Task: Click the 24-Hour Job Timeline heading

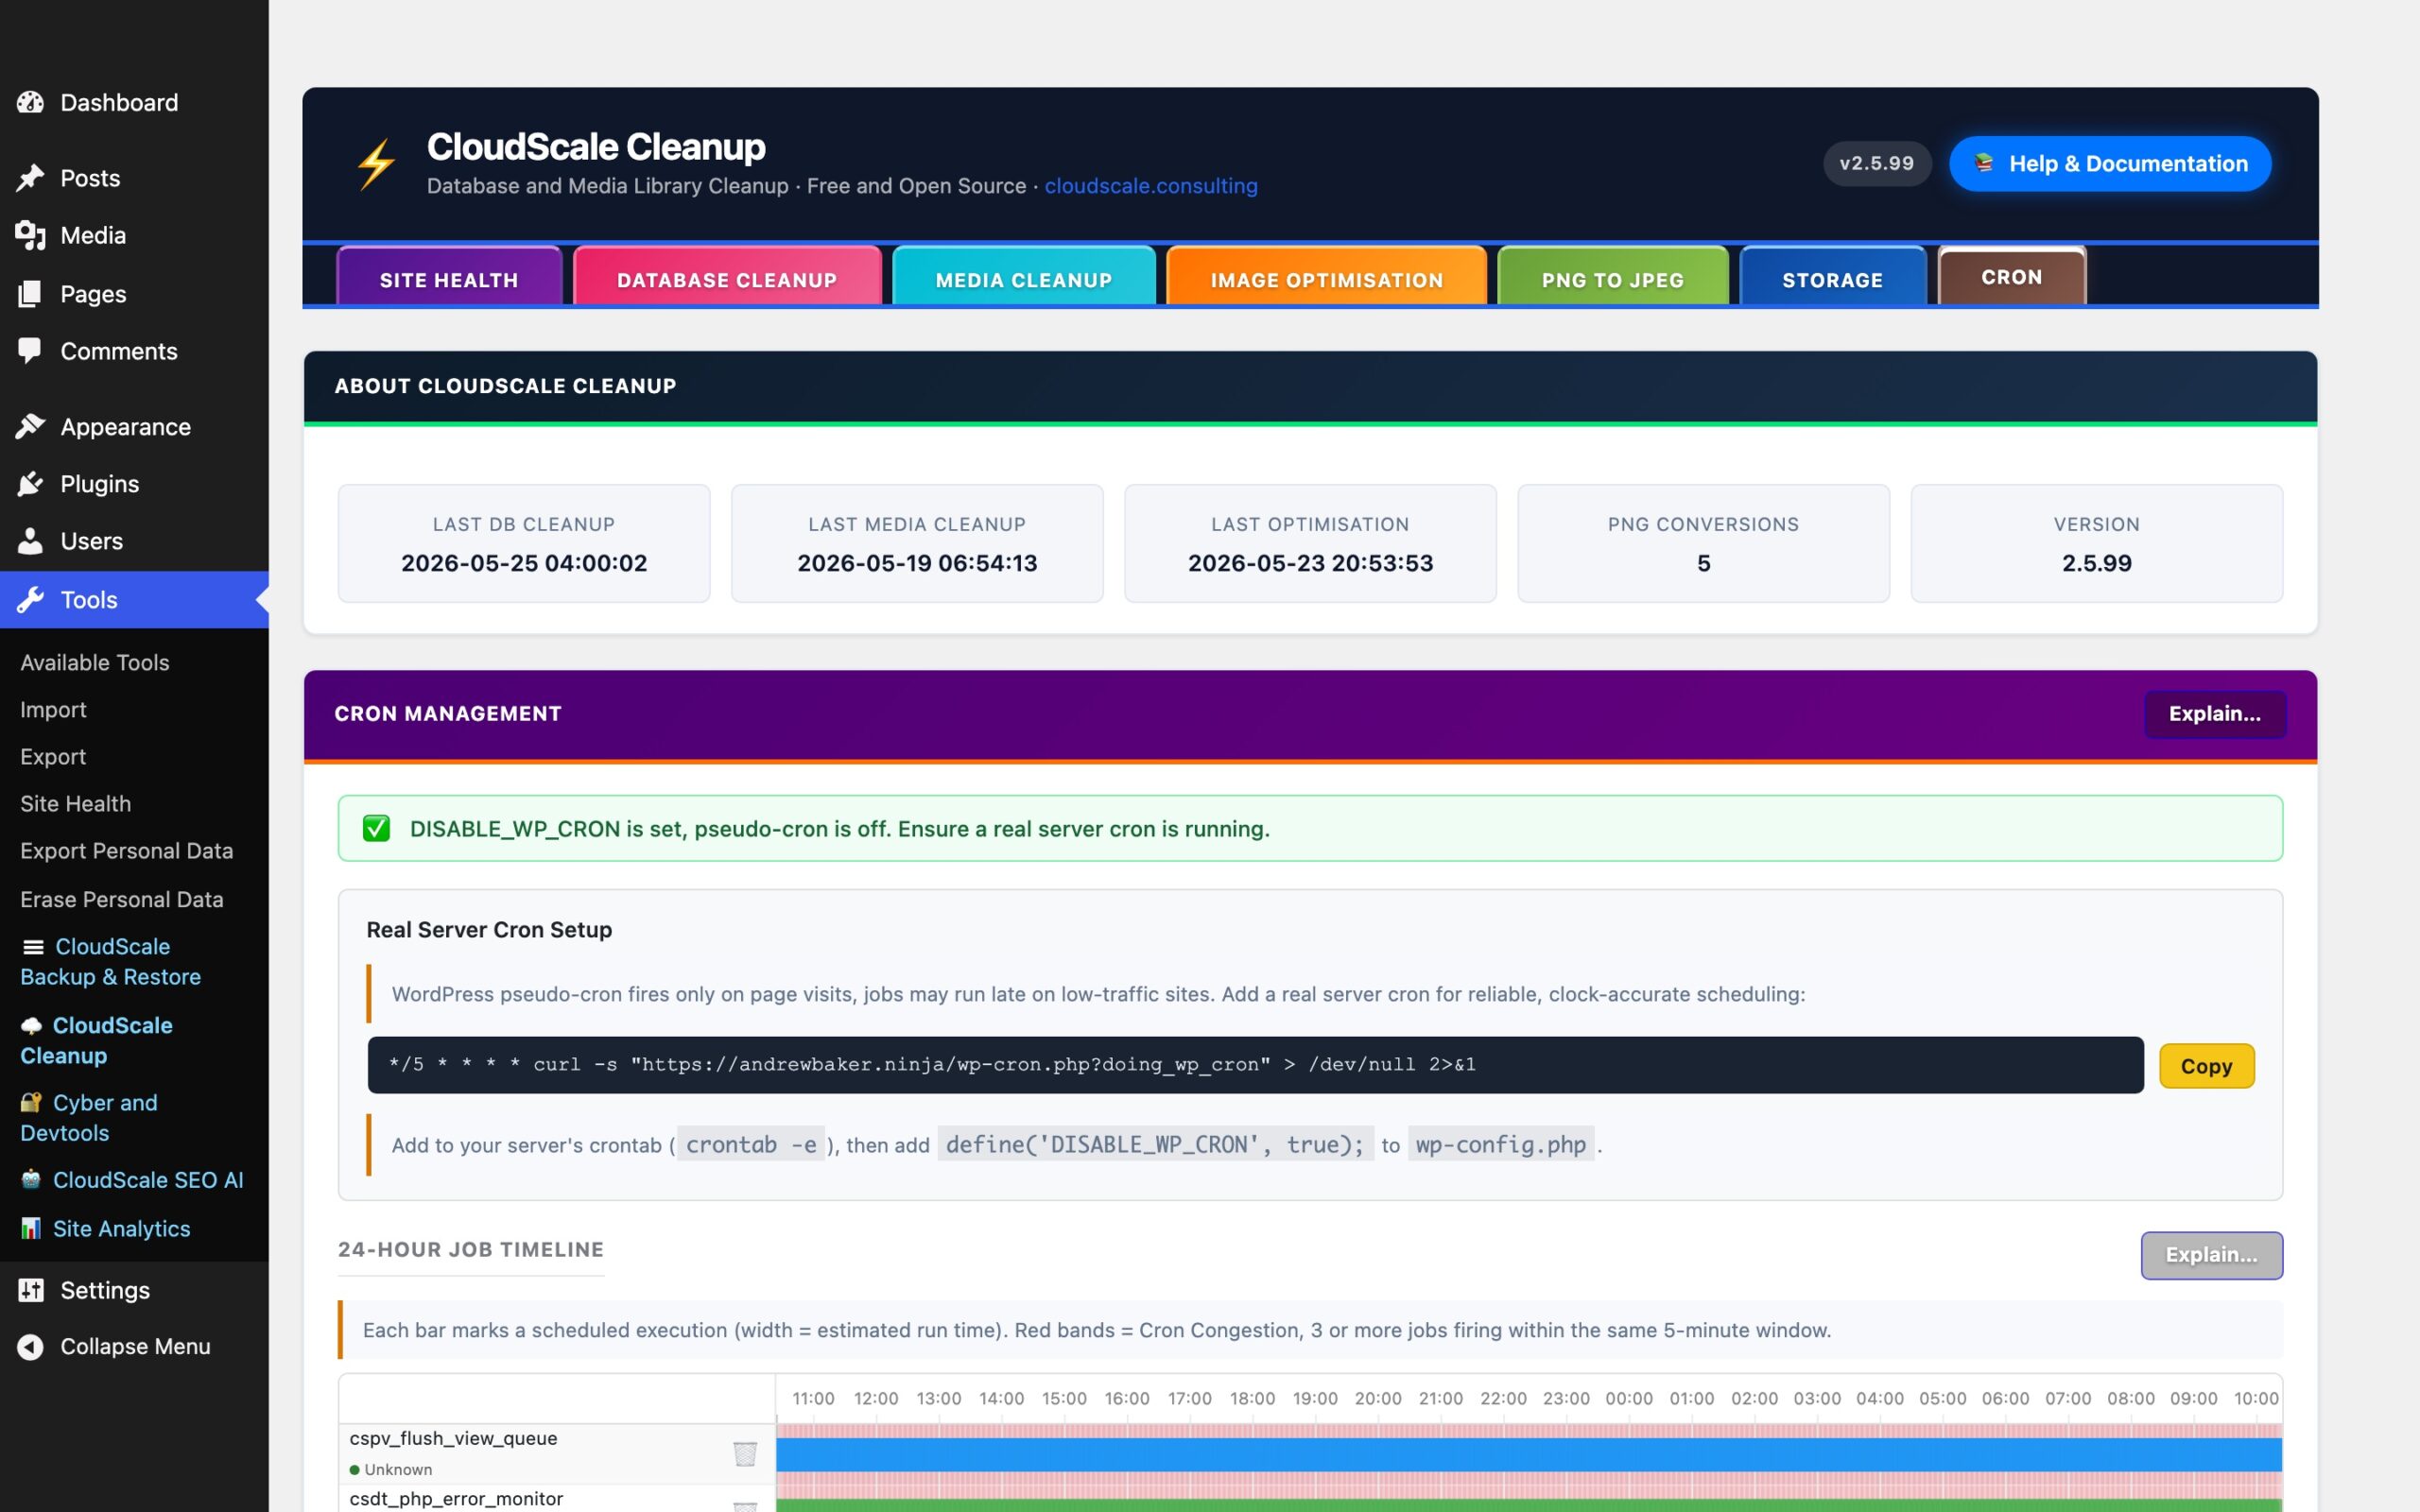Action: pos(471,1250)
